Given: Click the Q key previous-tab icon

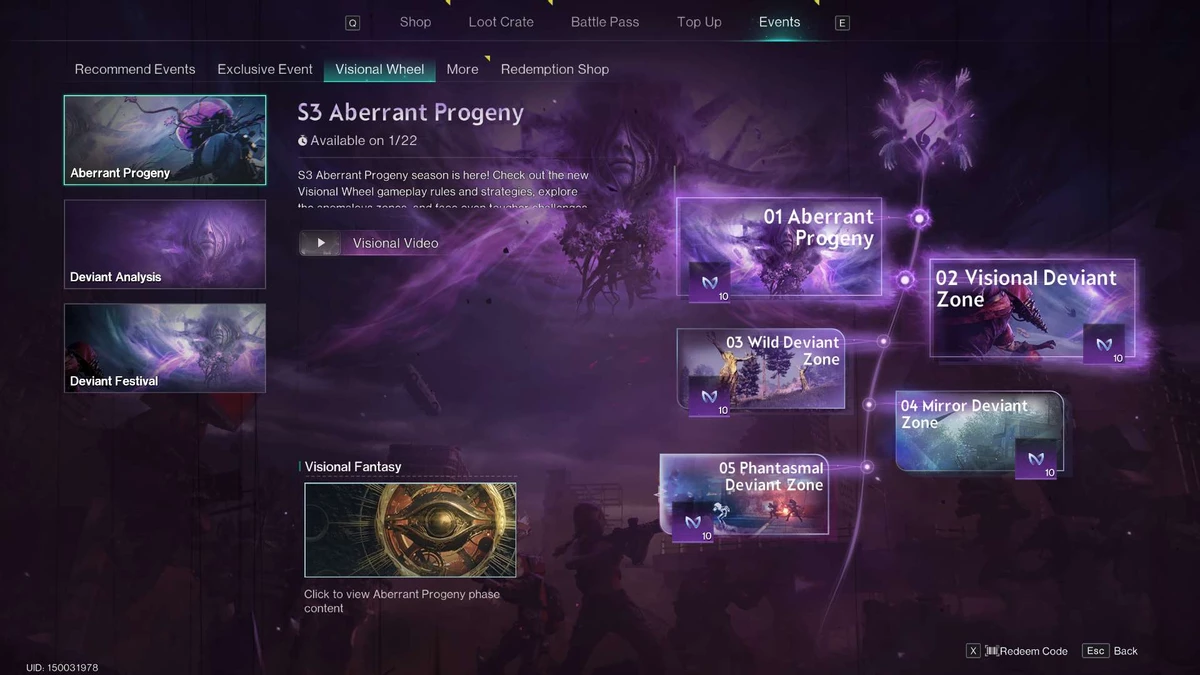Looking at the screenshot, I should point(353,23).
